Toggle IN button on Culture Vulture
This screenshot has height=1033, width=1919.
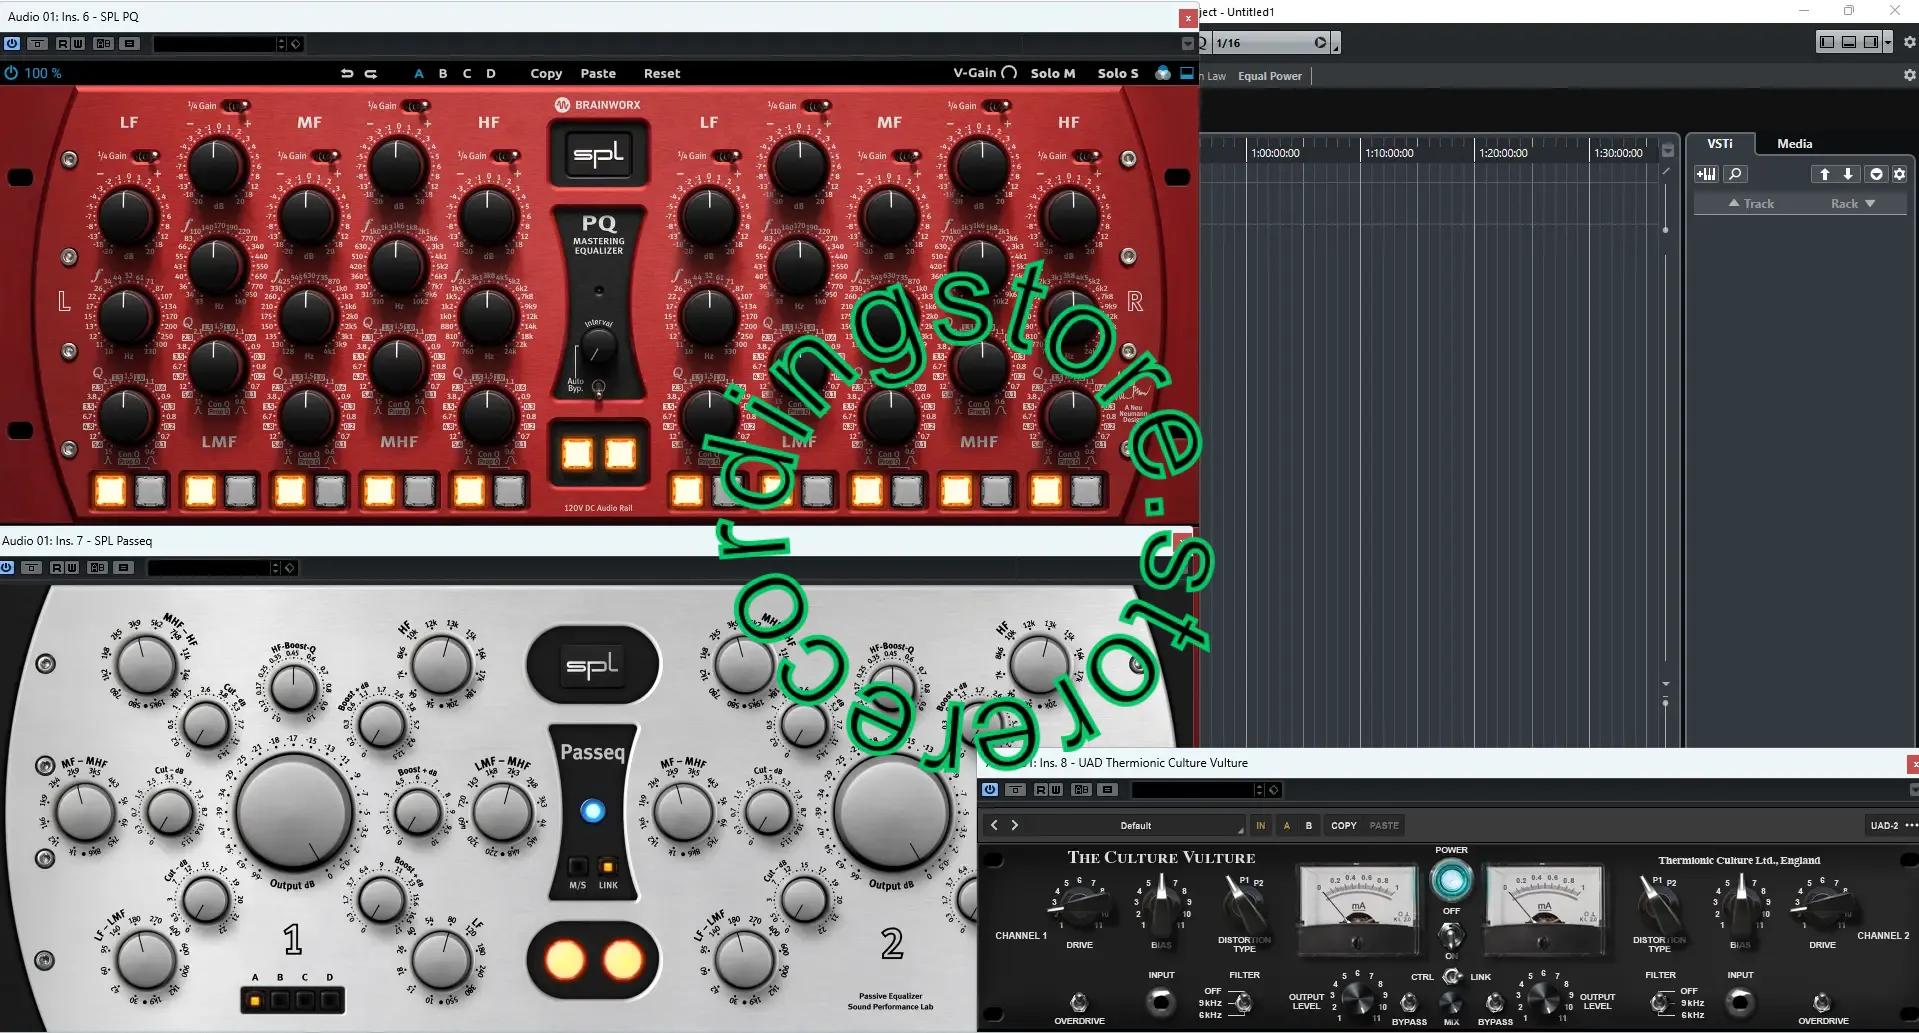[1260, 826]
